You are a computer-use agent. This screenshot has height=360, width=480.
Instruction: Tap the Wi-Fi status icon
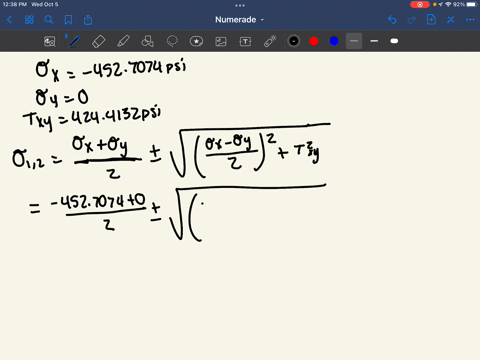[448, 4]
